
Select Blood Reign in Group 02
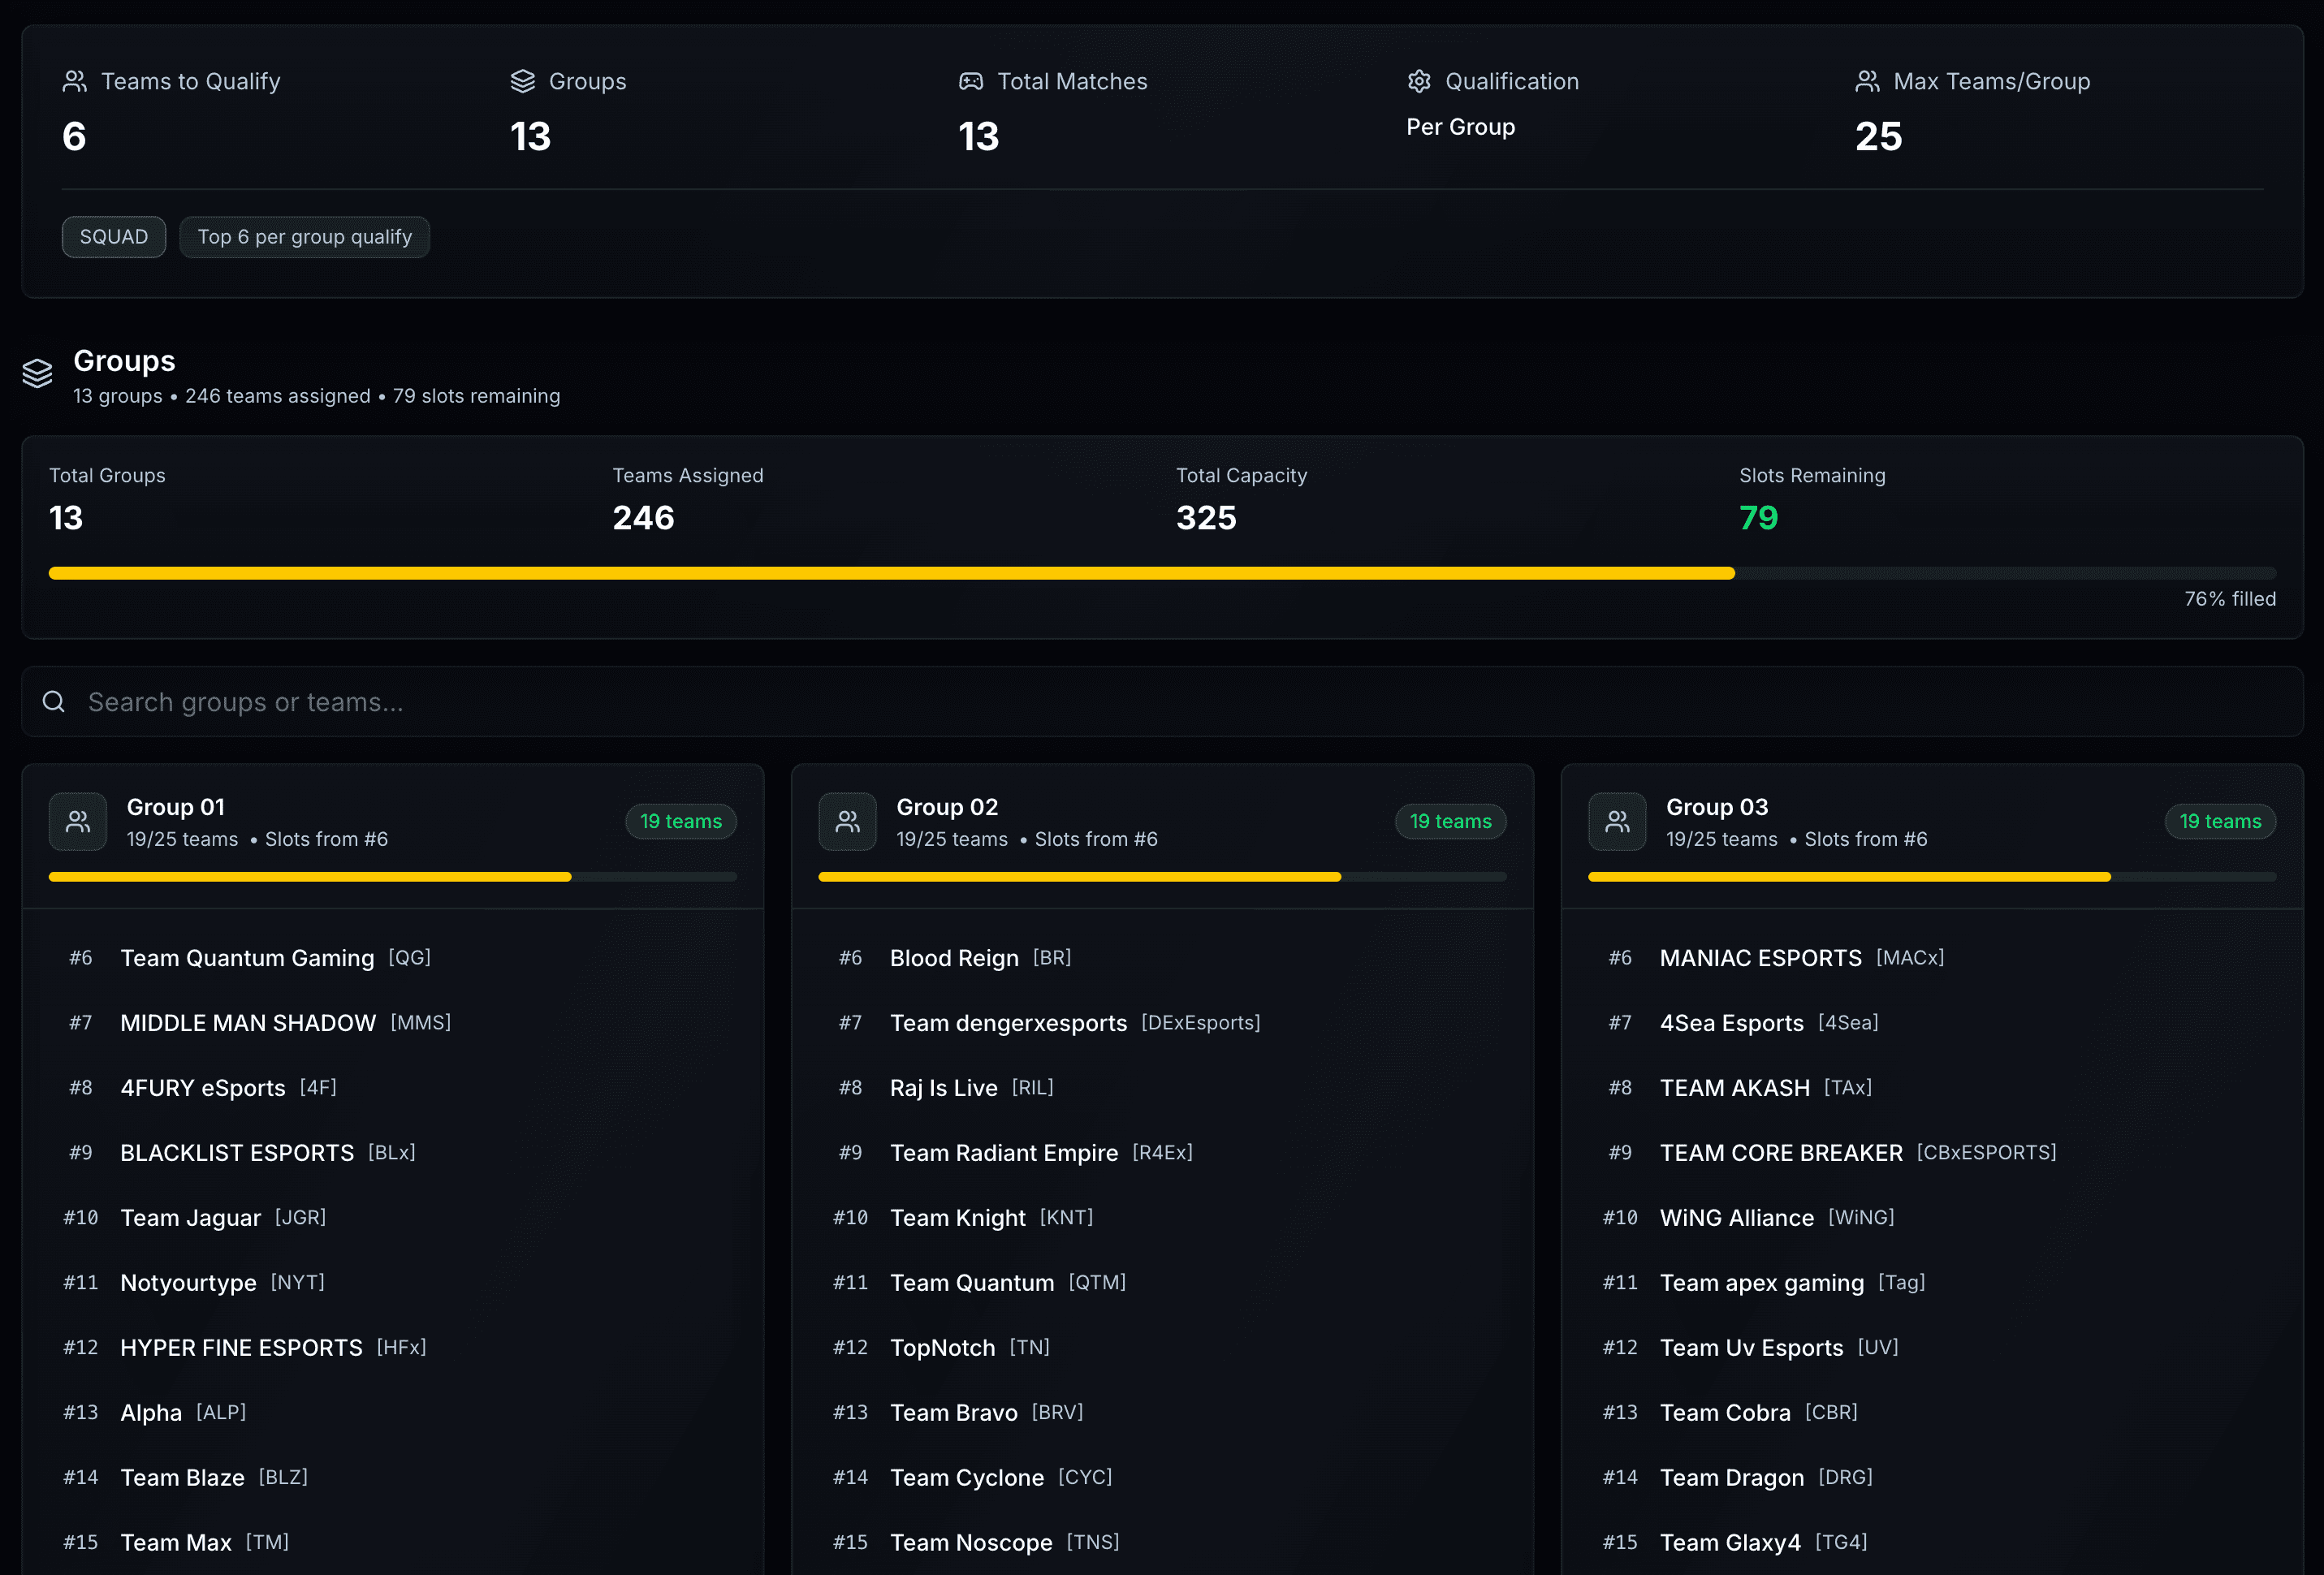pos(954,957)
